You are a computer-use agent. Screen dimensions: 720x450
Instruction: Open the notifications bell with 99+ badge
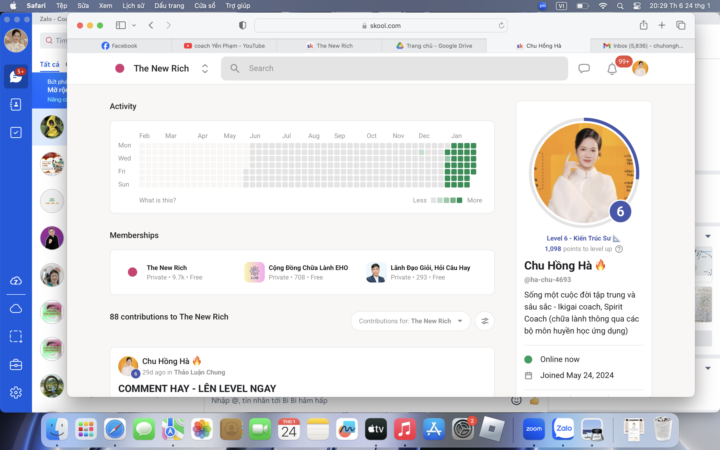(612, 68)
